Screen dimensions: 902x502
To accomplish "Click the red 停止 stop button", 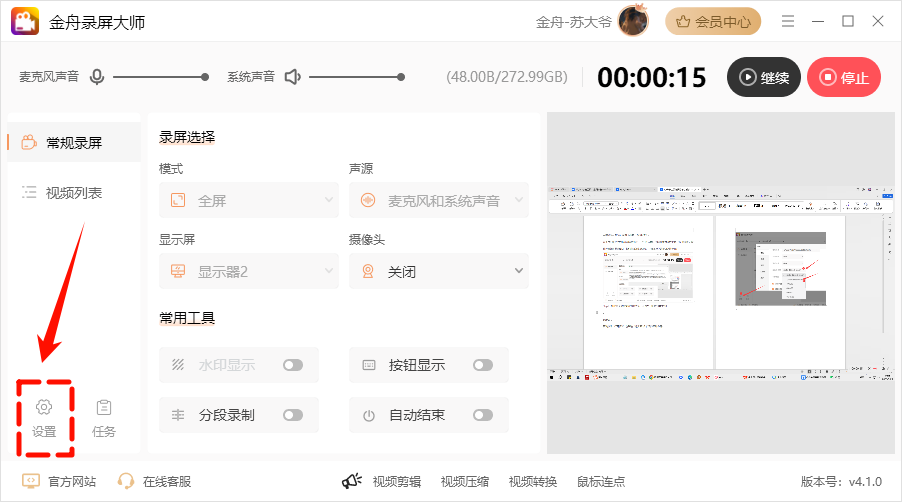I will (844, 77).
